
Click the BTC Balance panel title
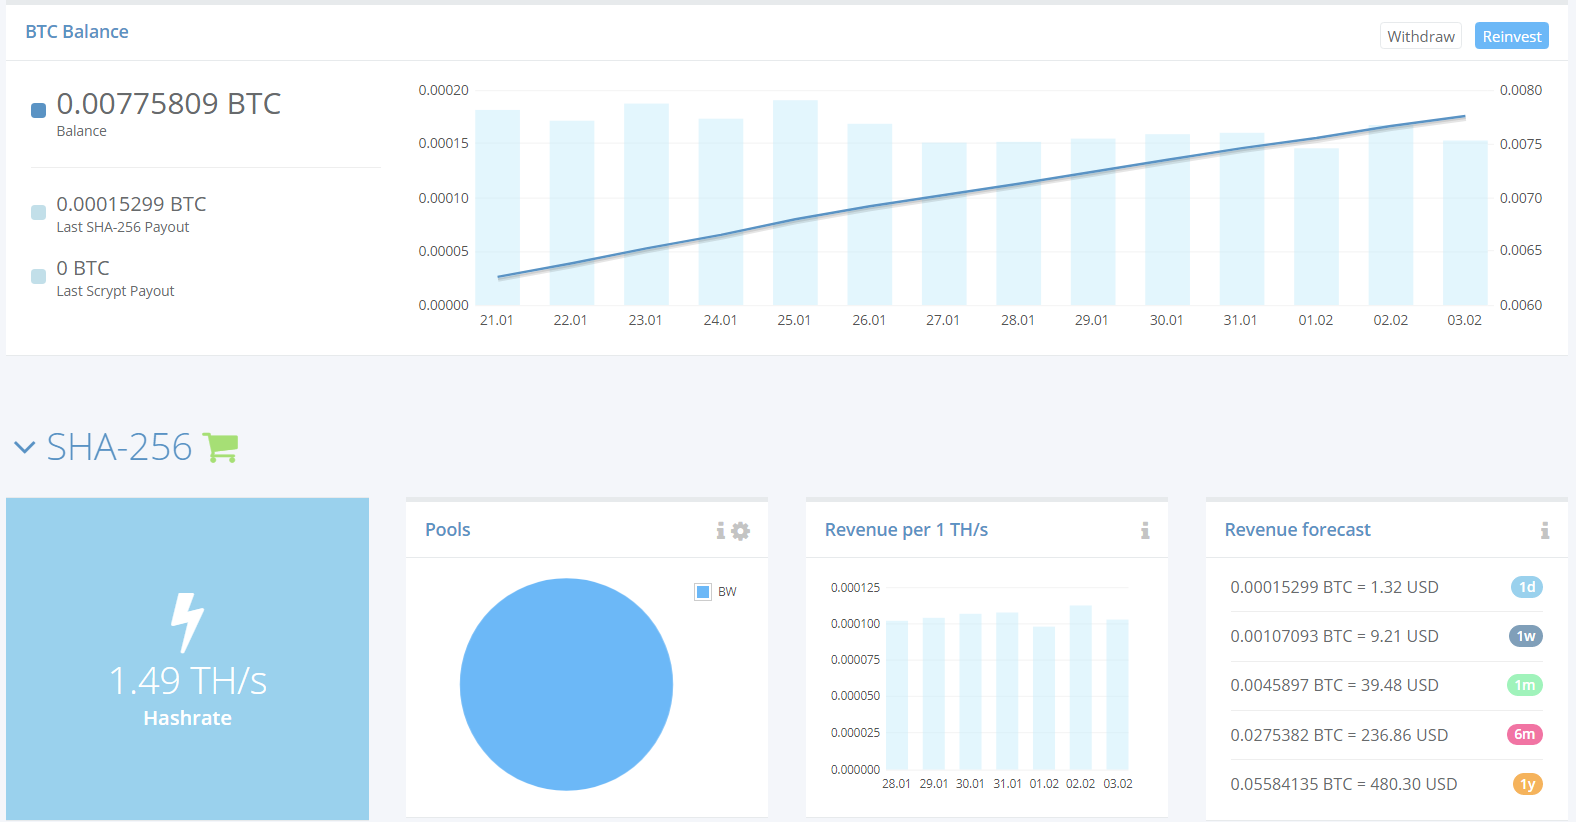click(x=77, y=32)
